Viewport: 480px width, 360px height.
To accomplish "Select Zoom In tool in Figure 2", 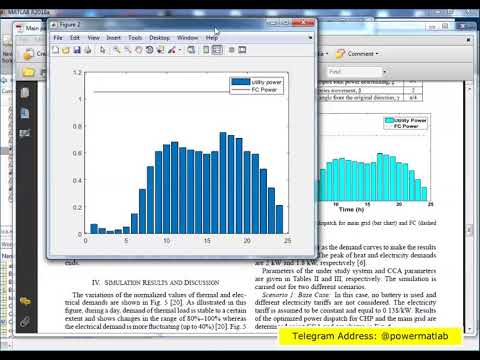I will (116, 50).
